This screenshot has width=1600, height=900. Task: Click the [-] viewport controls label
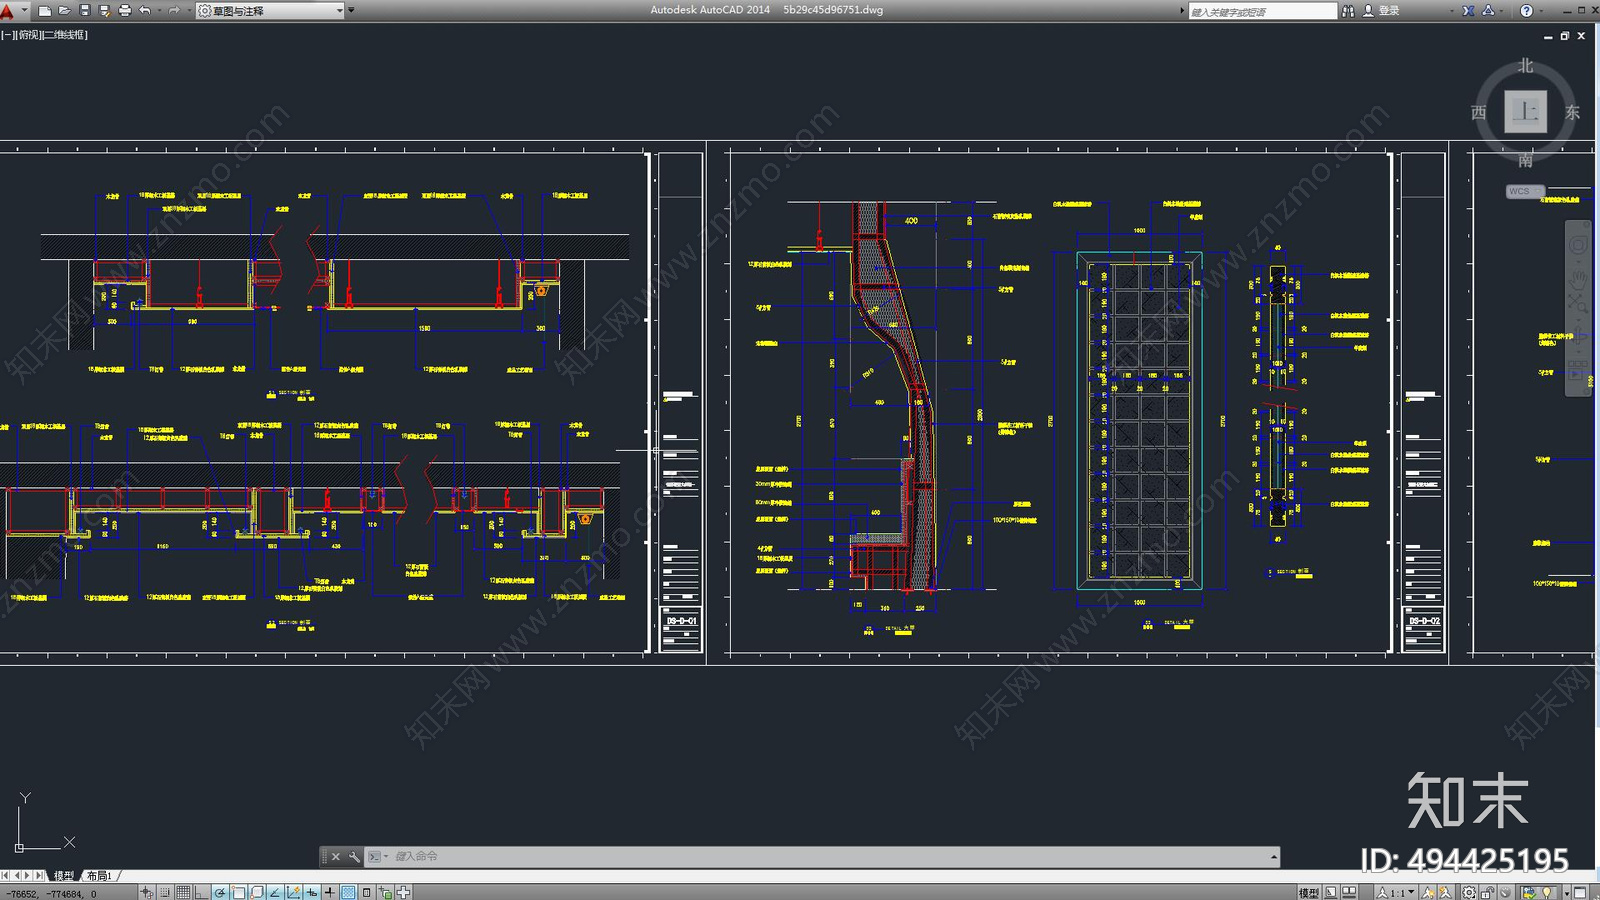click(8, 35)
